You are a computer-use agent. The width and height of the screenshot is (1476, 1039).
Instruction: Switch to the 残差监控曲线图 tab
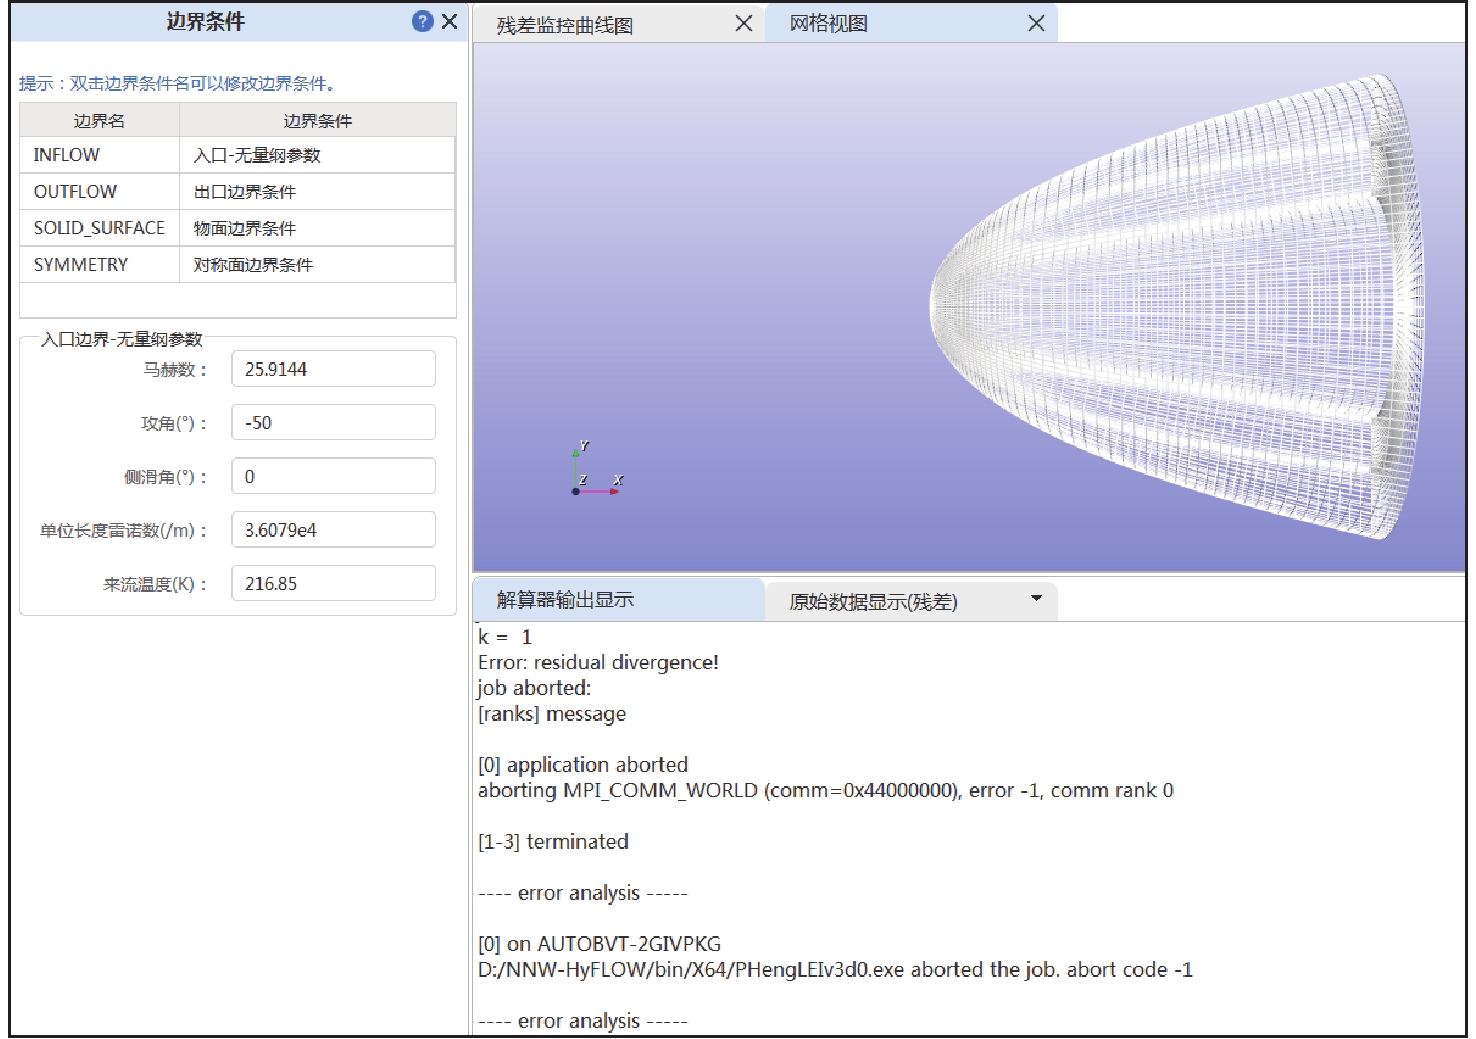565,25
